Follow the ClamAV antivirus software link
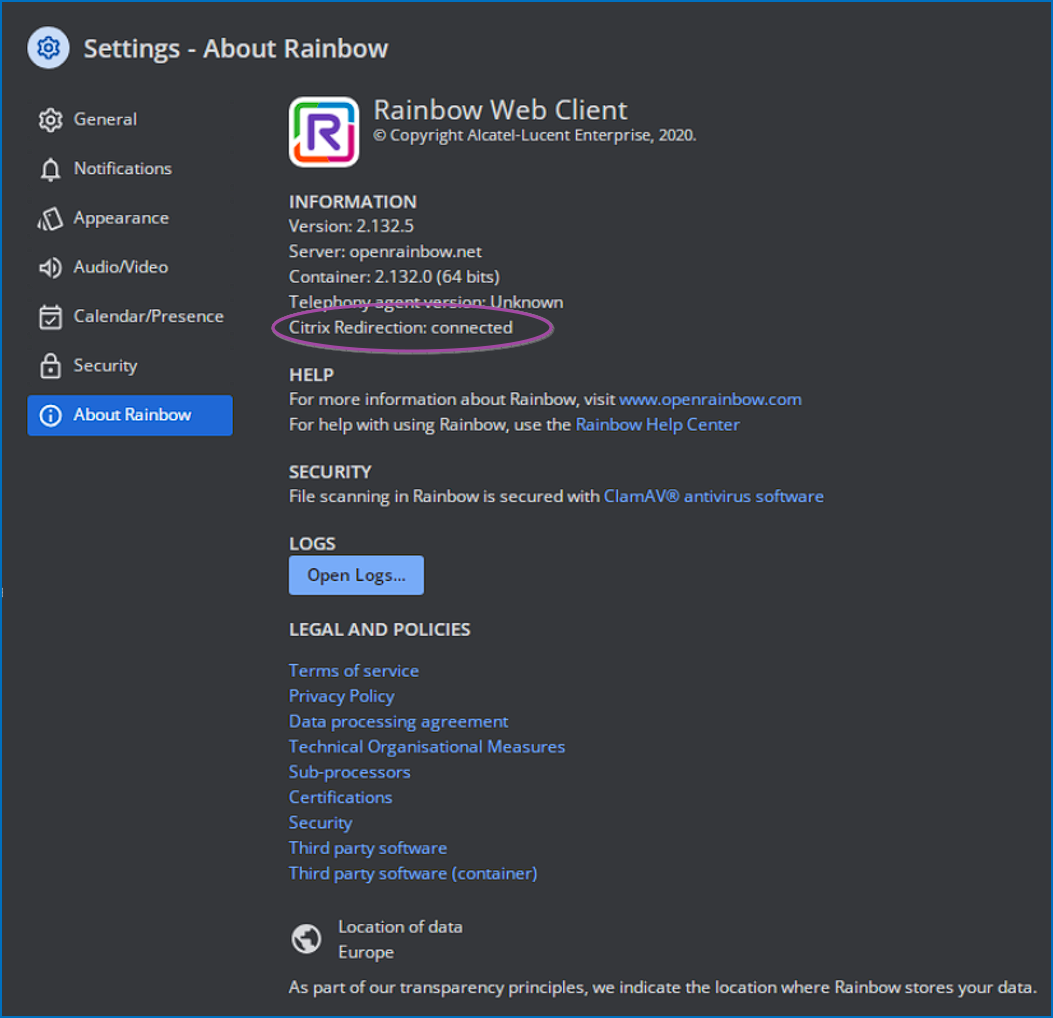The image size is (1053, 1018). pos(713,496)
